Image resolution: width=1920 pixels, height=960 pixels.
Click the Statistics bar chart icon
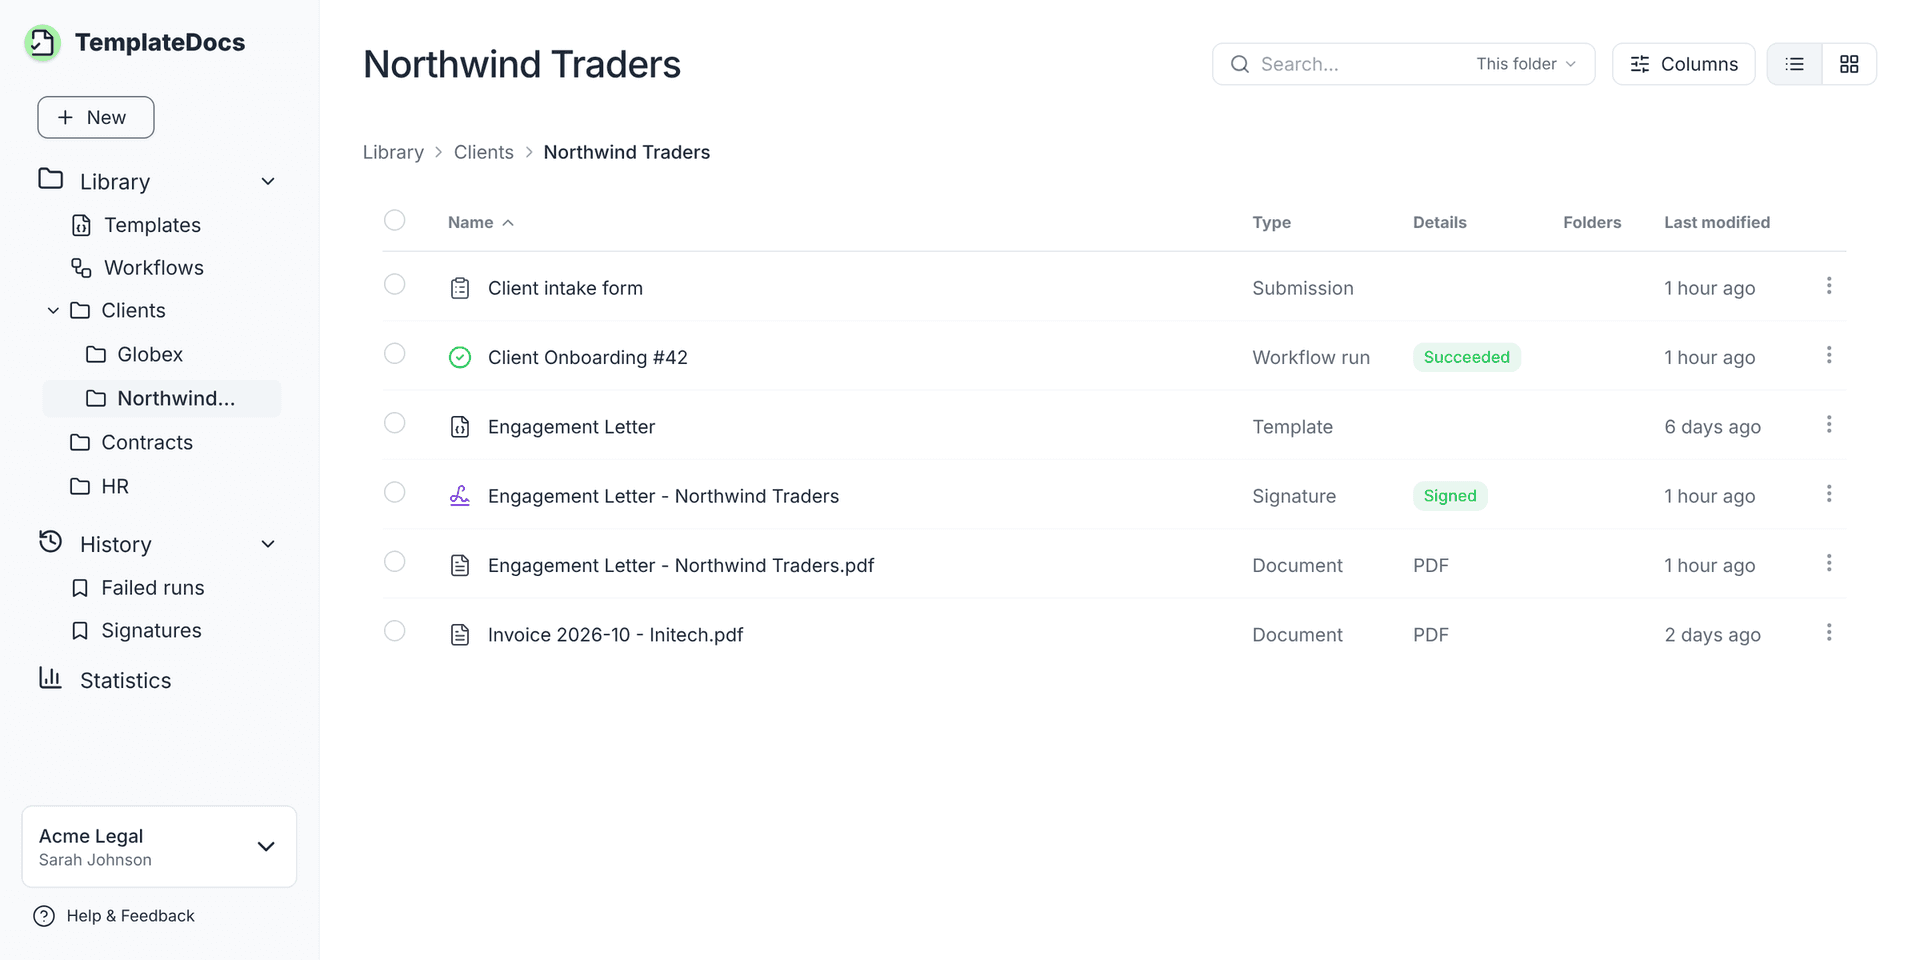(50, 678)
